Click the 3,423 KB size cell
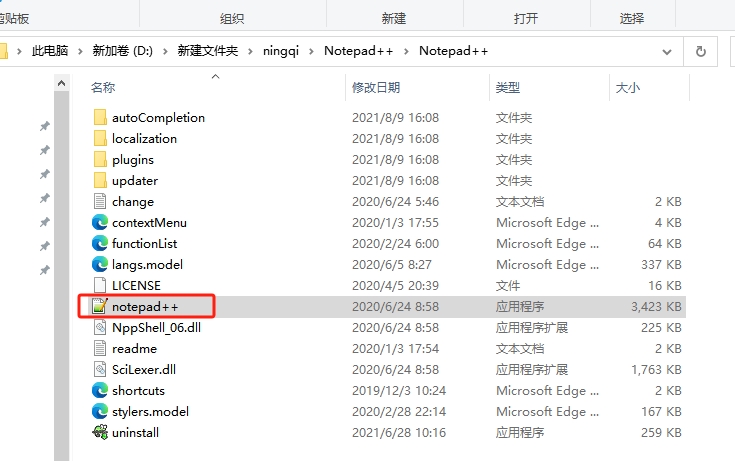Screen dimensions: 735x461 (x=656, y=306)
